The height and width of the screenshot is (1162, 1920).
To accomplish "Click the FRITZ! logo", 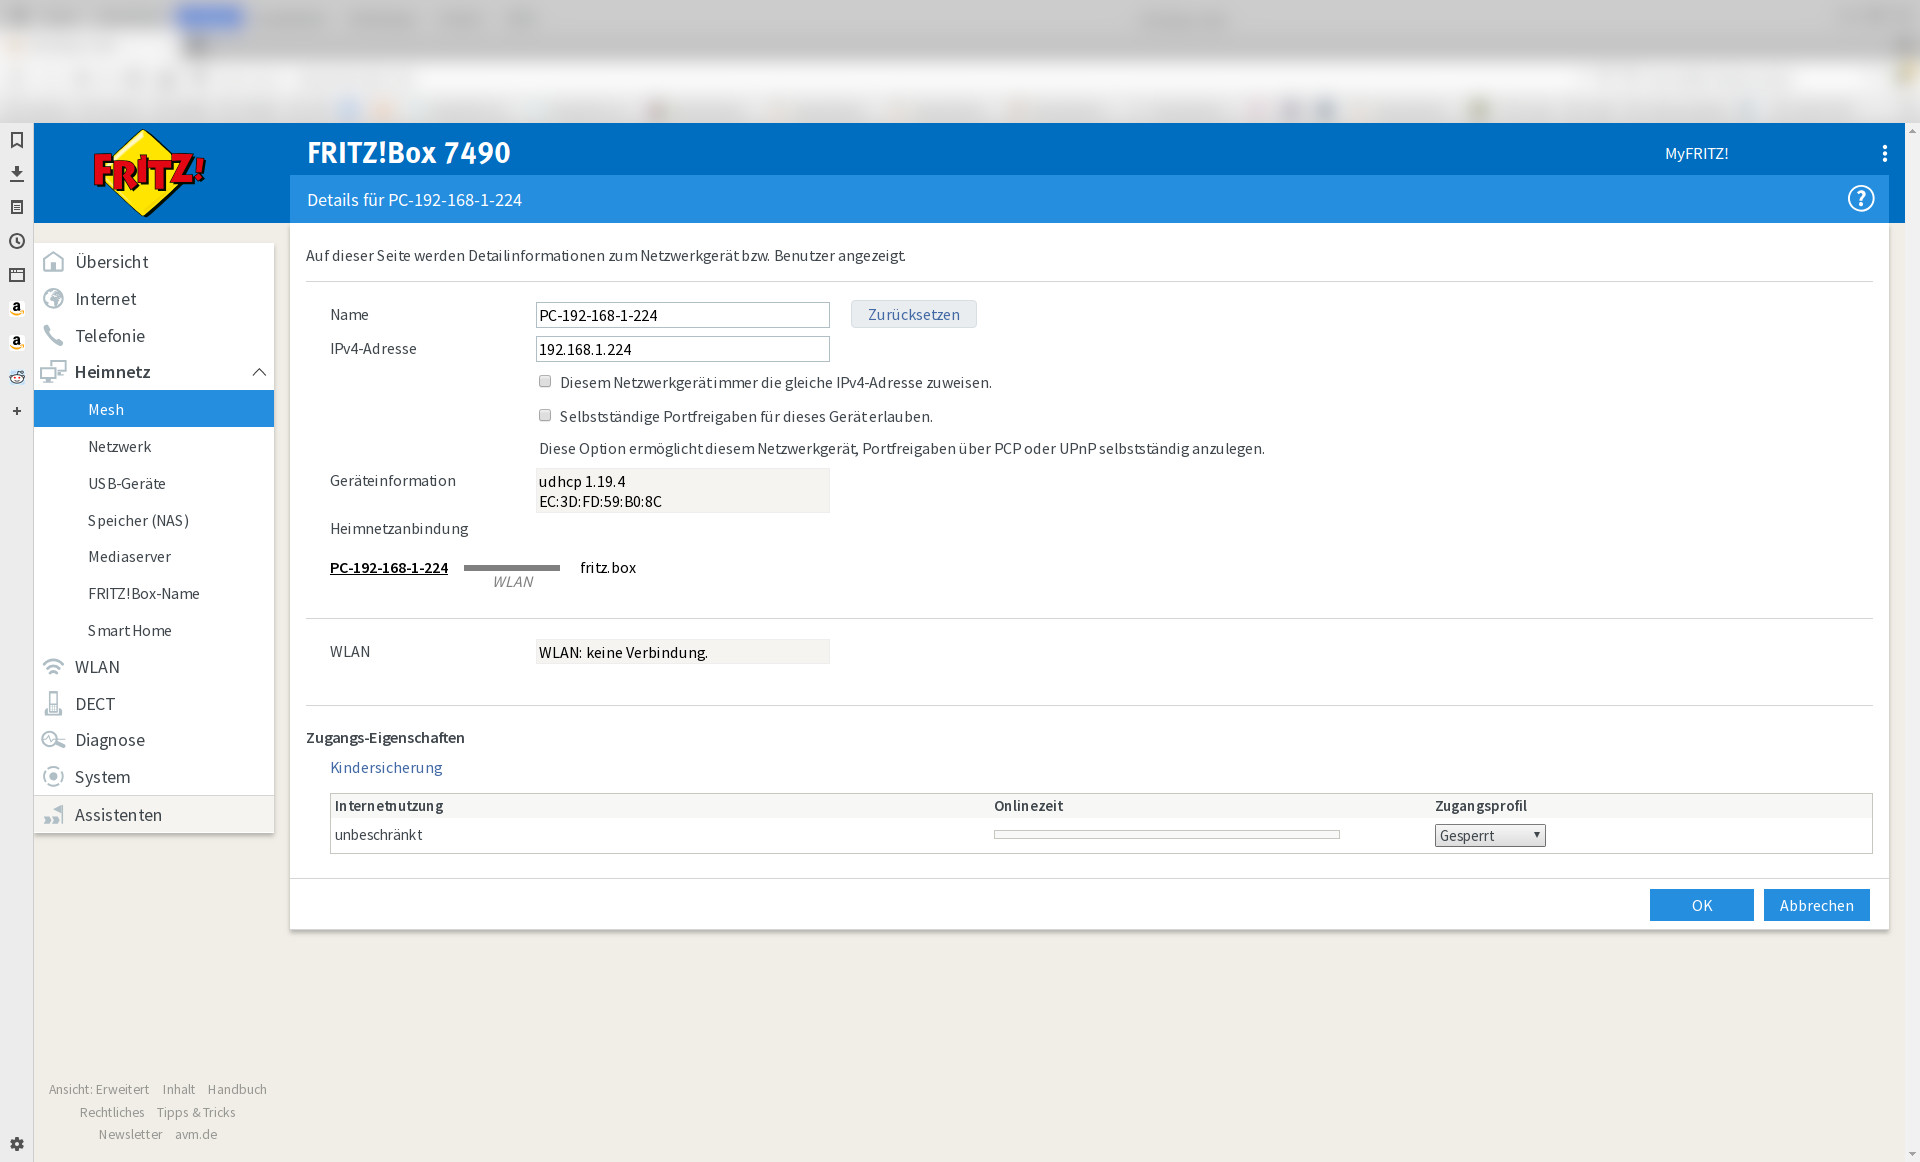I will click(149, 173).
